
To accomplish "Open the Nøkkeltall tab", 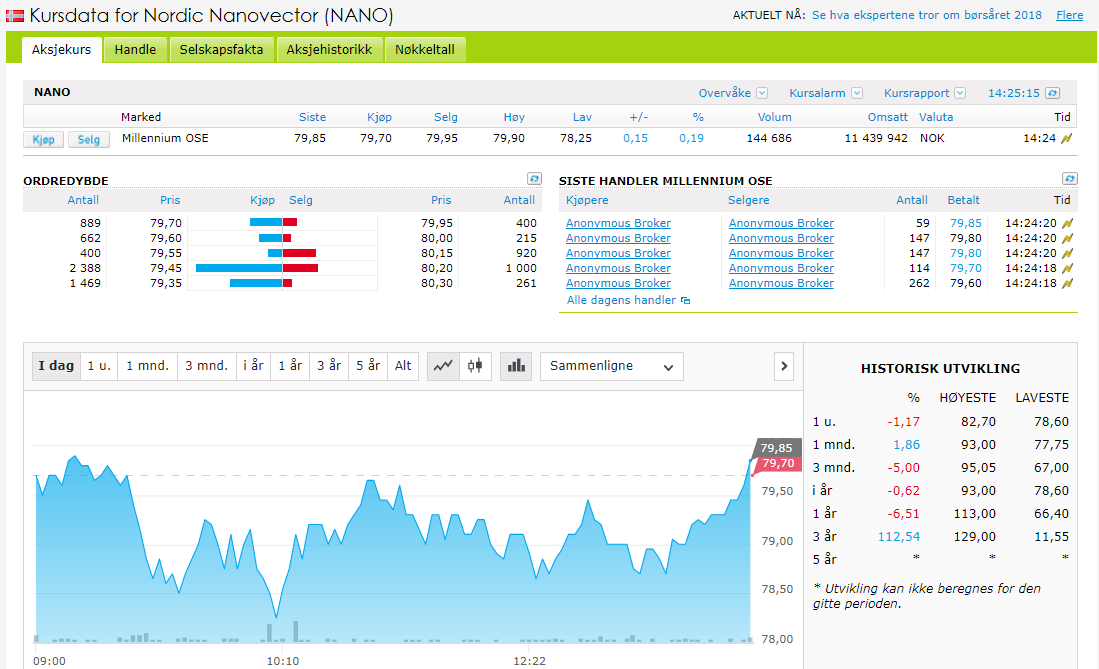I will [x=425, y=50].
